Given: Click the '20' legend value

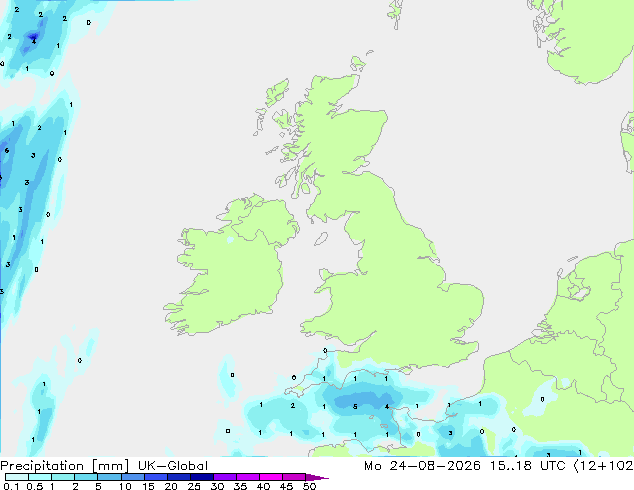Looking at the screenshot, I should point(171,486).
